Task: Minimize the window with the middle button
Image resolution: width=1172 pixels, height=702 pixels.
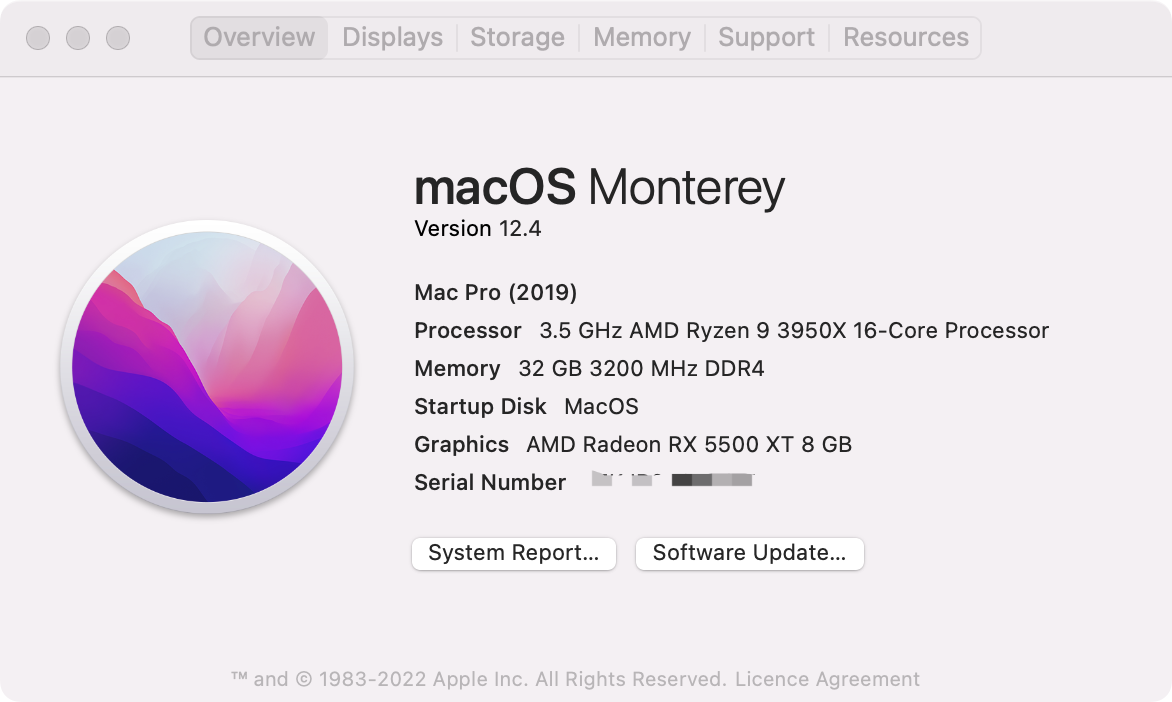Action: click(78, 38)
